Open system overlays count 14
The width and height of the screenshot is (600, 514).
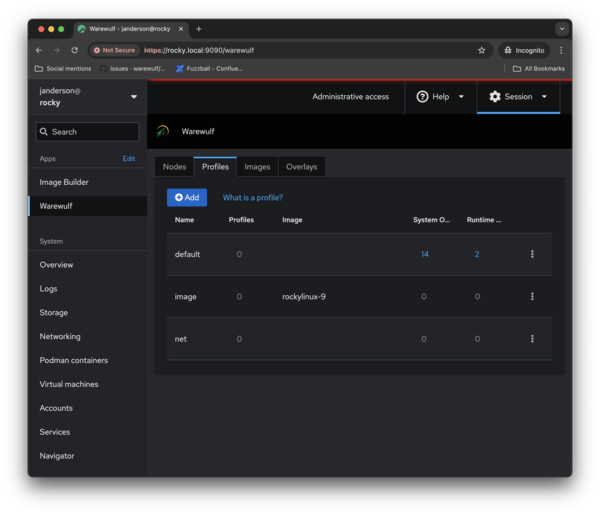[425, 254]
